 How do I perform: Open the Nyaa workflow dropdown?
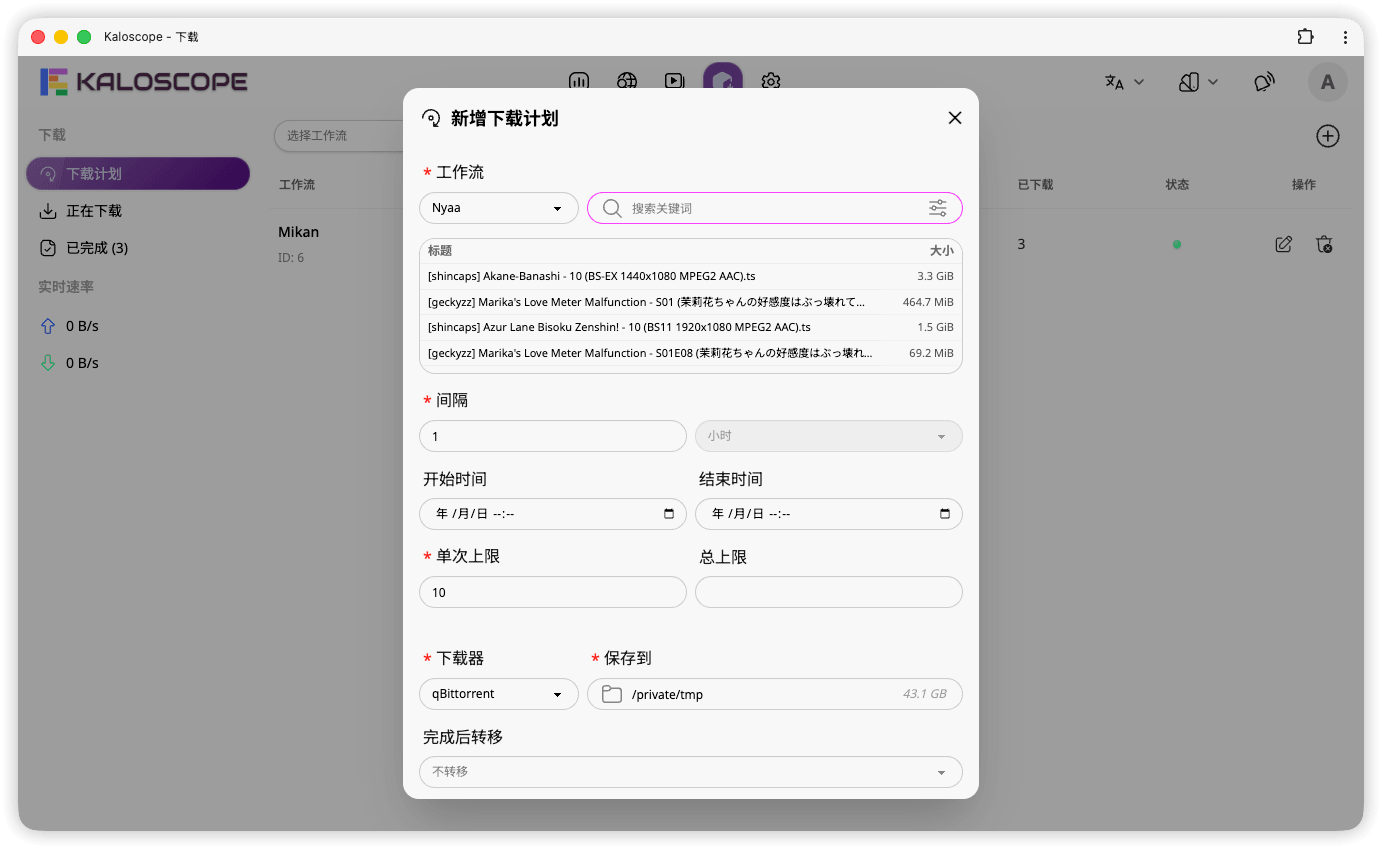click(x=499, y=208)
